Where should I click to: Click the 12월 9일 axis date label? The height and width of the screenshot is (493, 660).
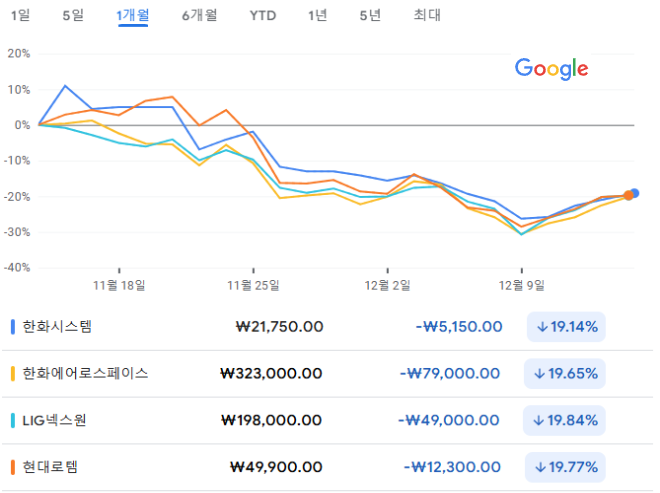[x=522, y=286]
